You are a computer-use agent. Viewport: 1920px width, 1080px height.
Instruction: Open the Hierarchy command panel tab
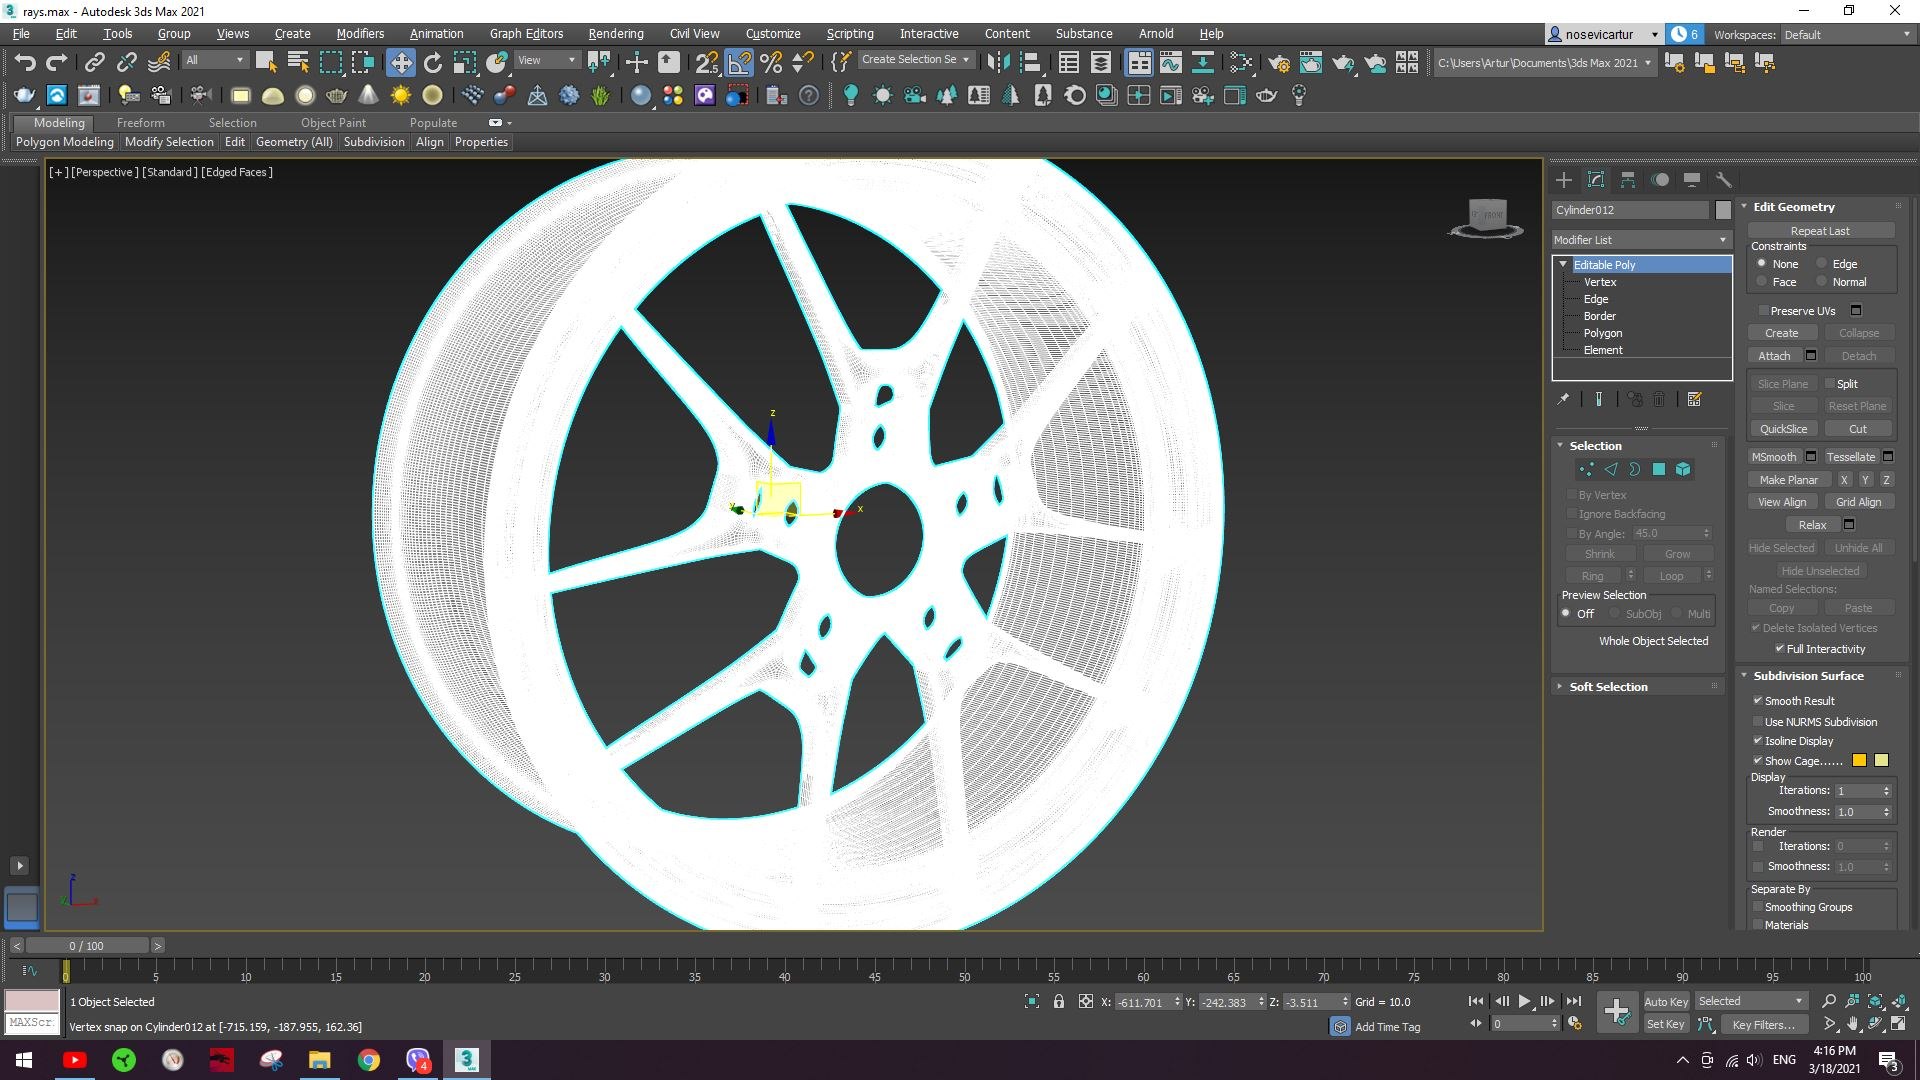tap(1628, 180)
